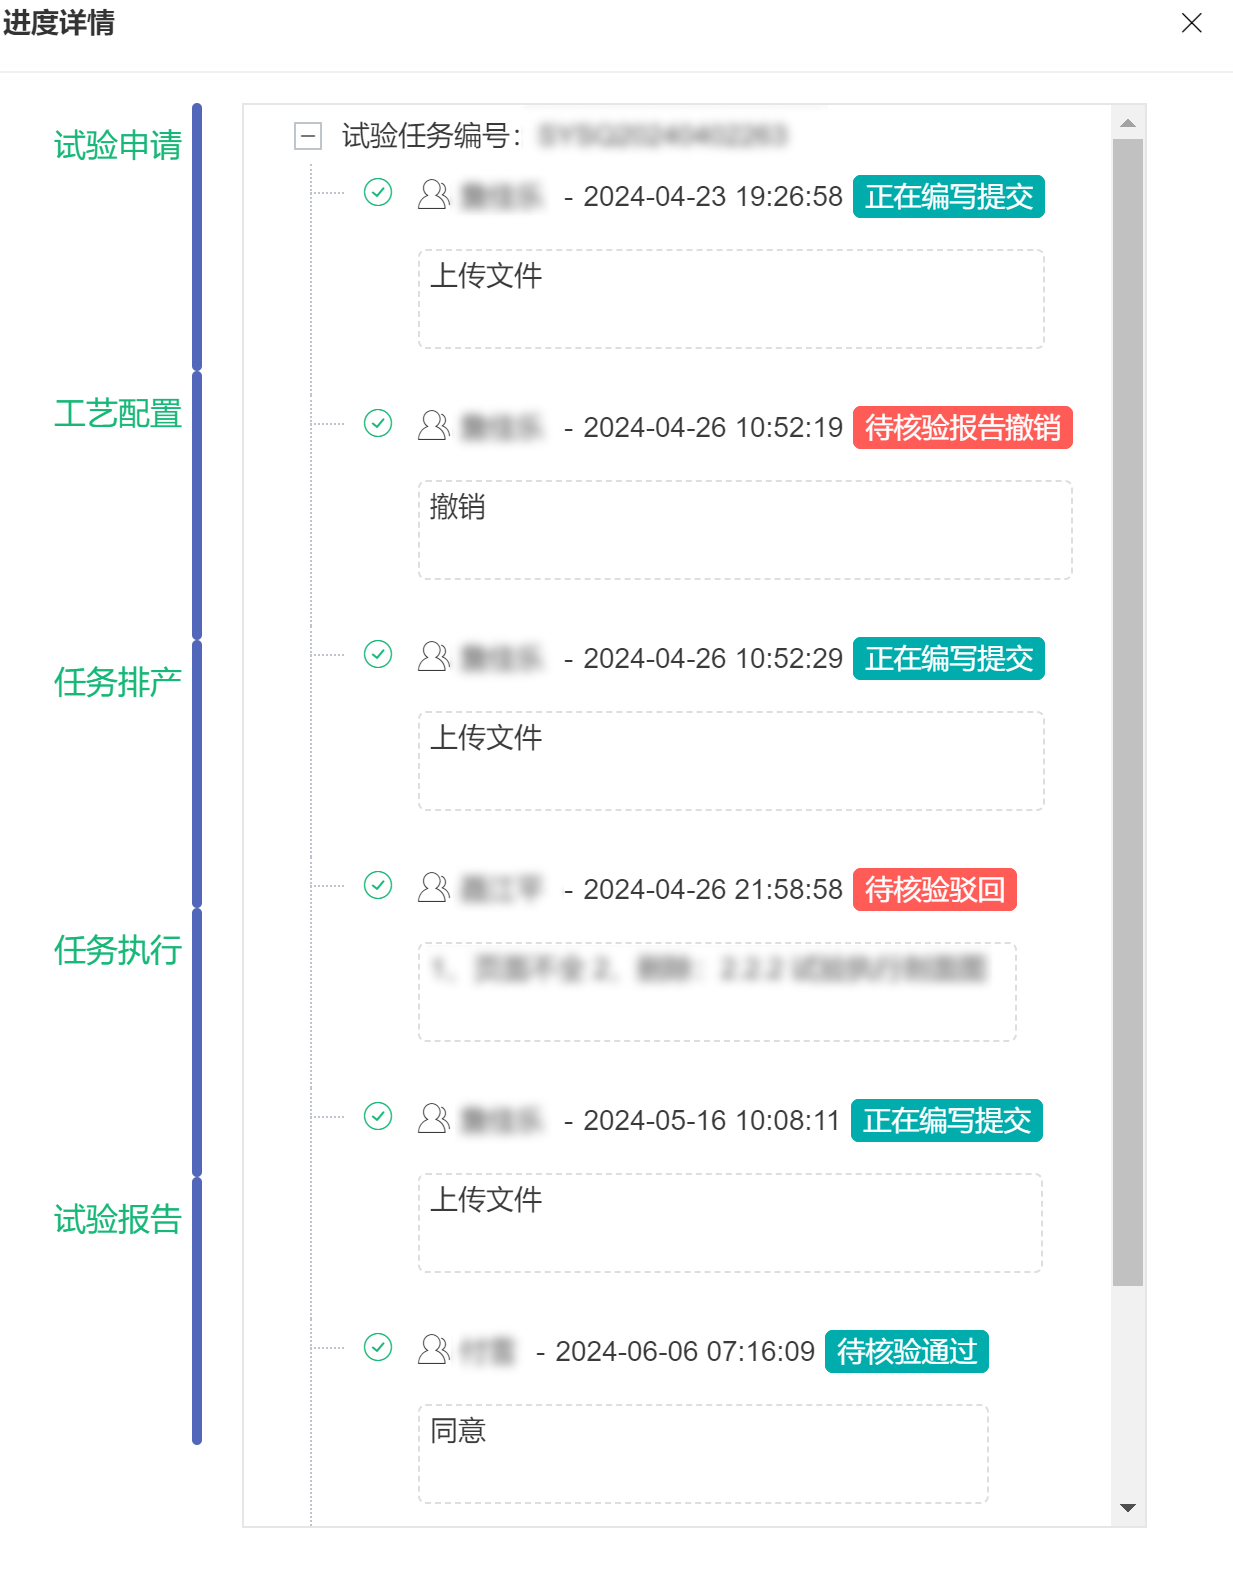
Task: Go to the 试验报告 step
Action: coord(118,1219)
